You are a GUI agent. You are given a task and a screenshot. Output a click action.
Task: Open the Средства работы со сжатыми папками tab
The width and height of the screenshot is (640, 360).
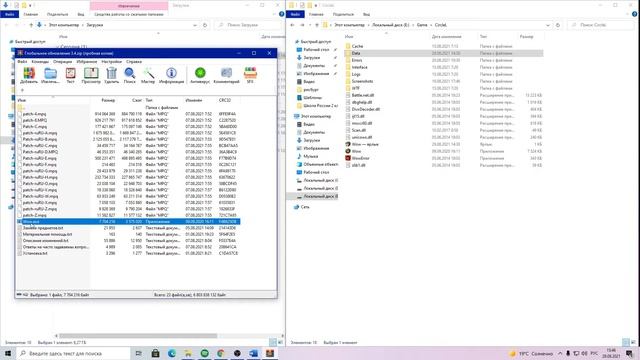click(129, 14)
